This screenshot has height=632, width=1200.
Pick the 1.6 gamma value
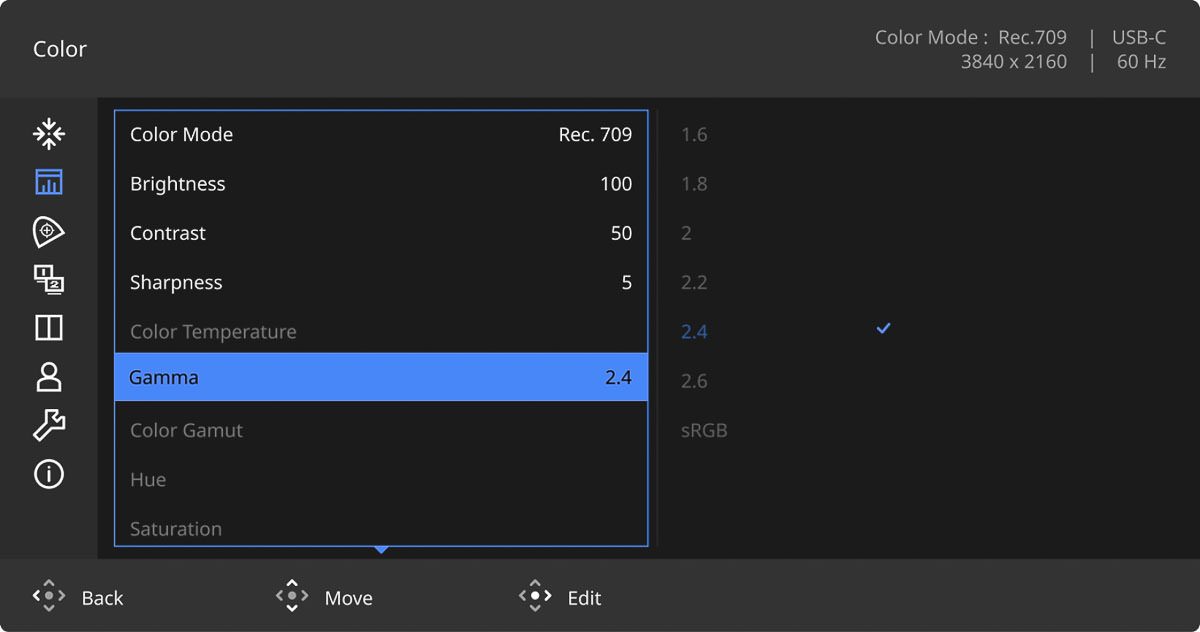(694, 135)
